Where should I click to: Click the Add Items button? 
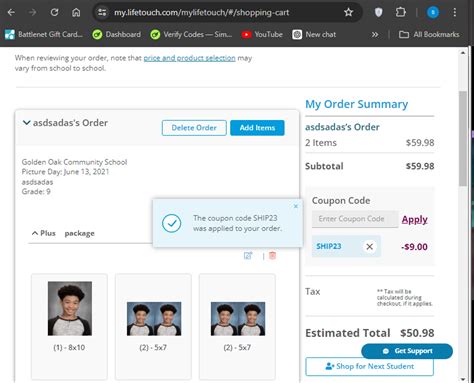coord(257,128)
